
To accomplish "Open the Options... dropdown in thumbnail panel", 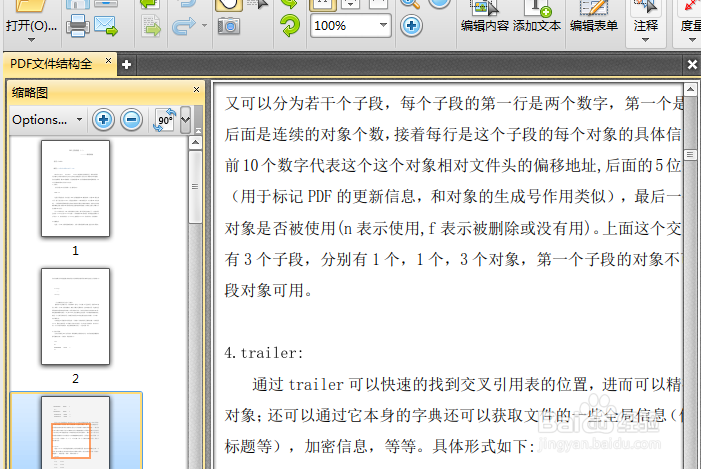I will coord(47,120).
